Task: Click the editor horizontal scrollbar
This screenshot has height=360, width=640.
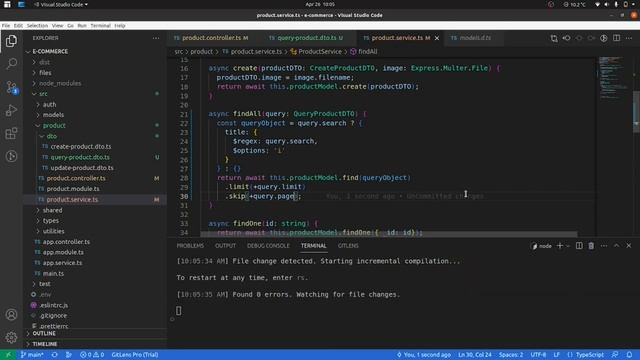Action: (x=389, y=234)
